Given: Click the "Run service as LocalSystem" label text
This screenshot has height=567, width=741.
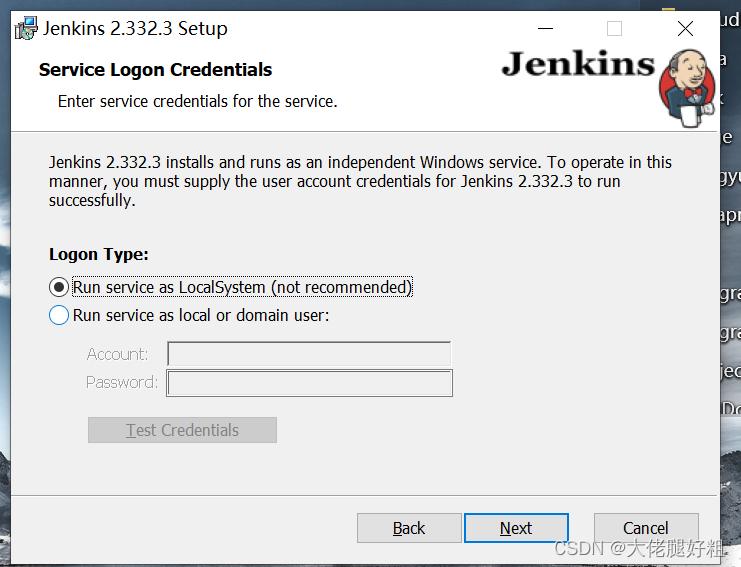Looking at the screenshot, I should tap(242, 288).
